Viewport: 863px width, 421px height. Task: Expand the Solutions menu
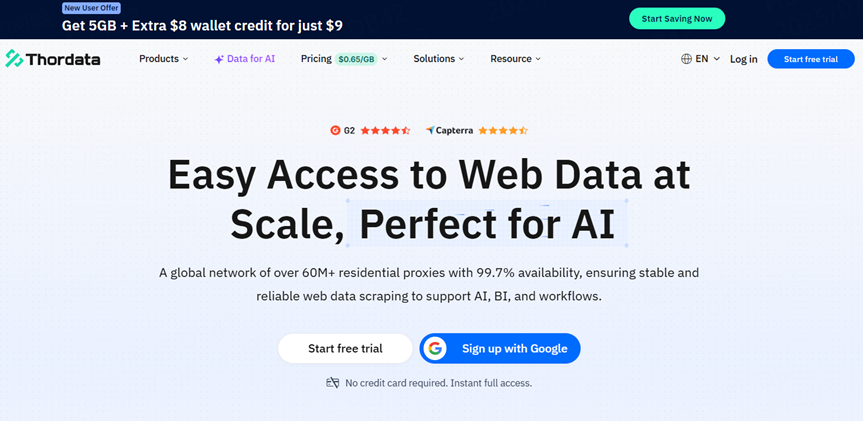pyautogui.click(x=439, y=59)
